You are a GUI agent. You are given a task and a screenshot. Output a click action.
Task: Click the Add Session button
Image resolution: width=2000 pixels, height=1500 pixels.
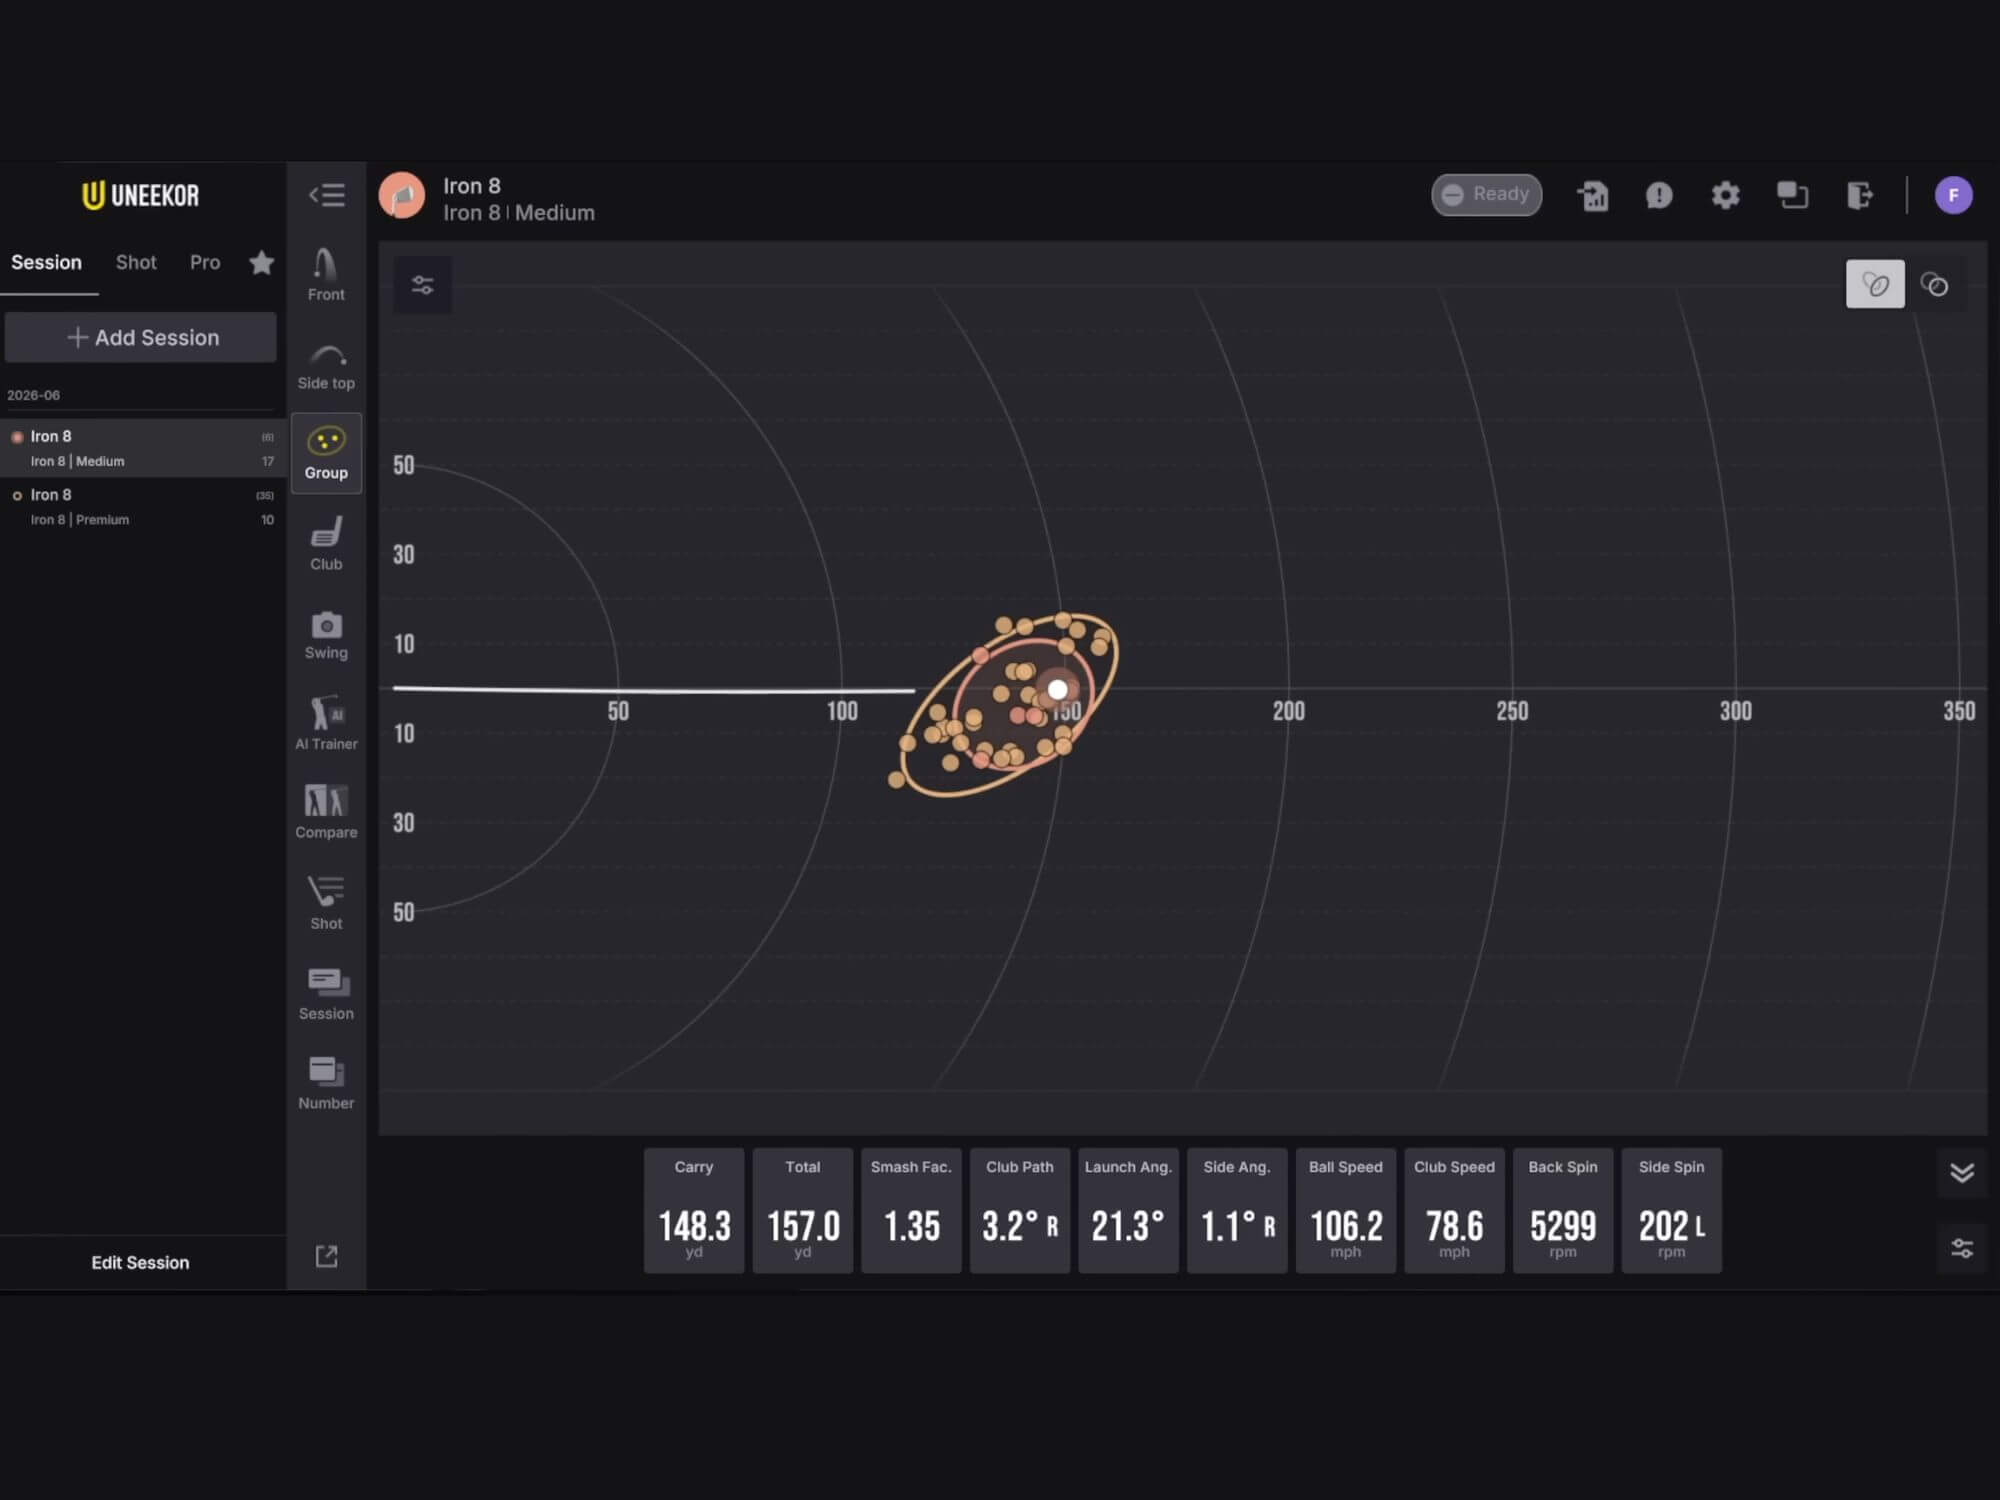pos(141,337)
